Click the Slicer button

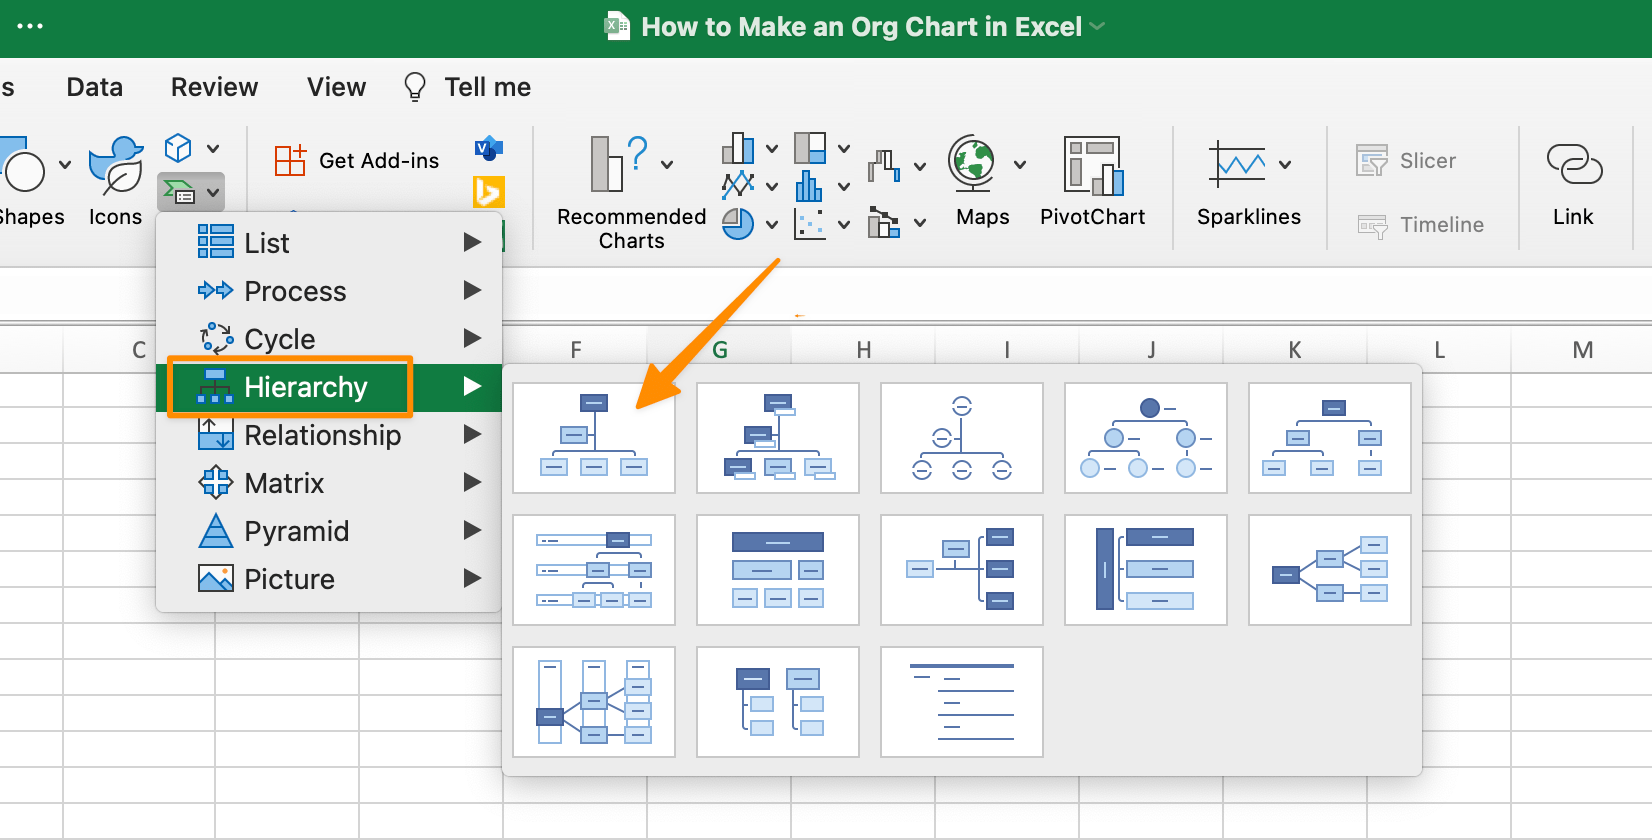(x=1406, y=160)
